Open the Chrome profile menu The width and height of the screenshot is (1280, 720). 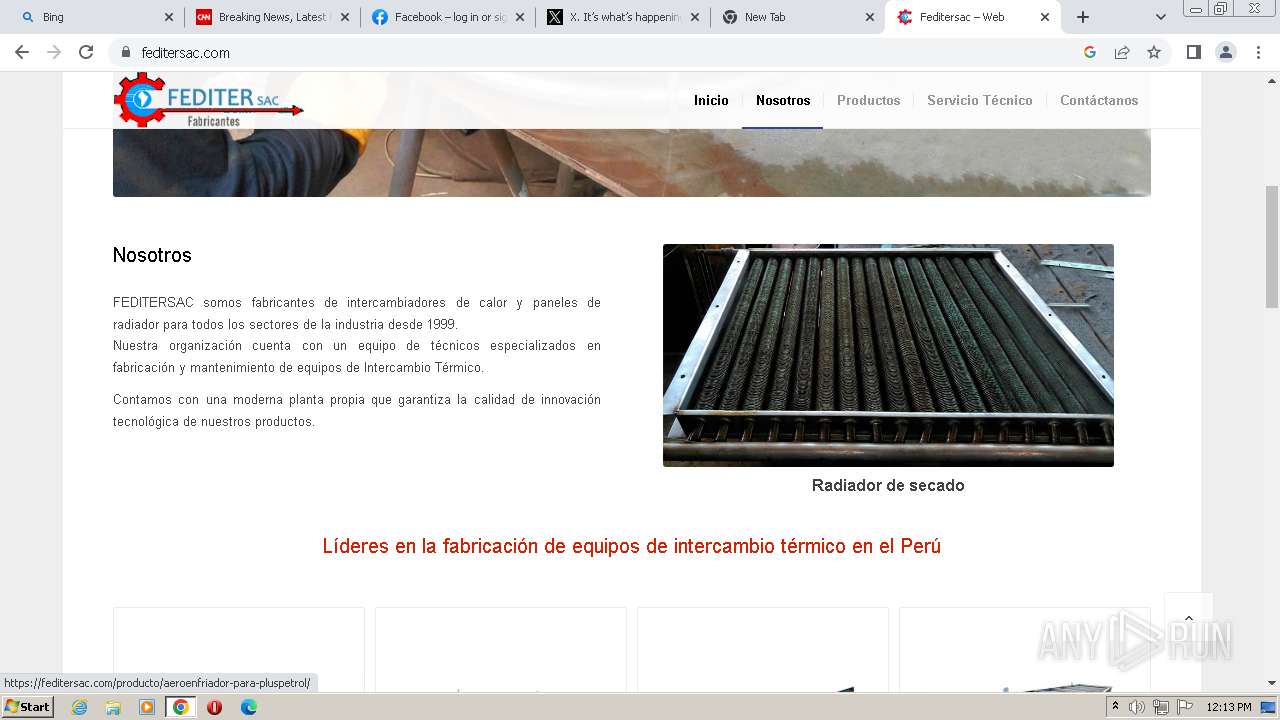pyautogui.click(x=1226, y=52)
